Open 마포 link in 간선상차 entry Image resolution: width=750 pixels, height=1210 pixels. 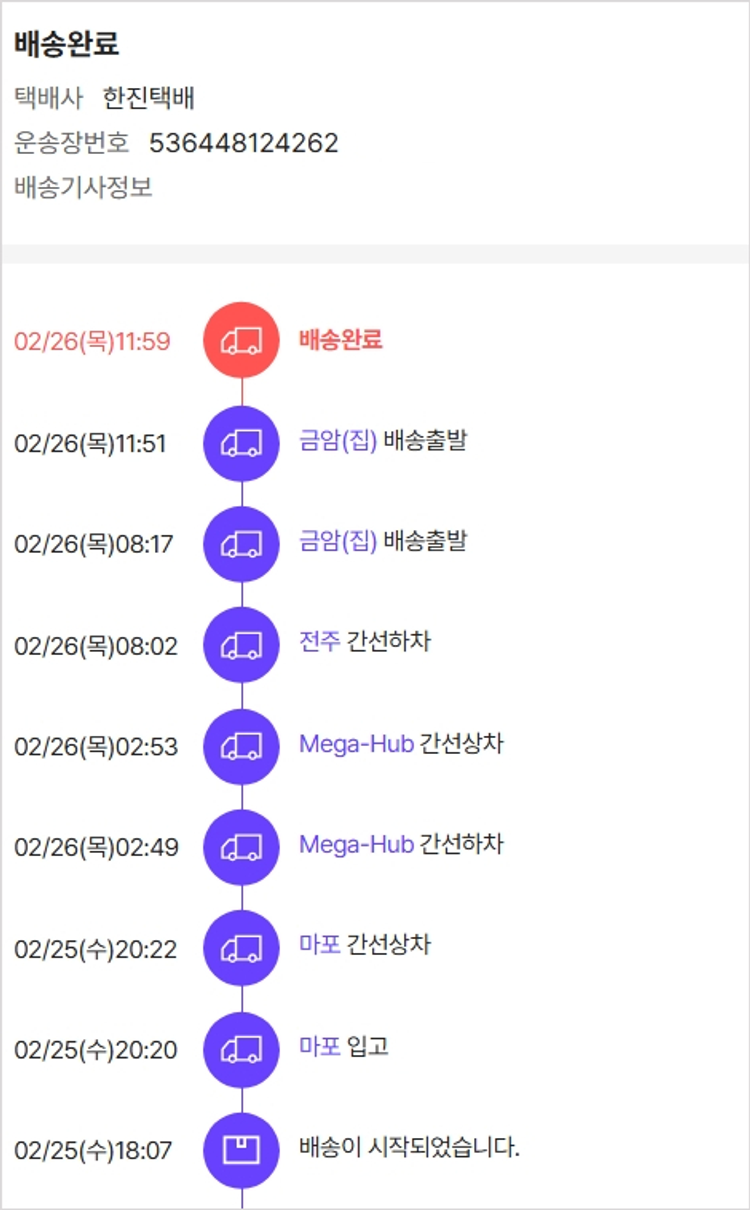click(x=319, y=945)
